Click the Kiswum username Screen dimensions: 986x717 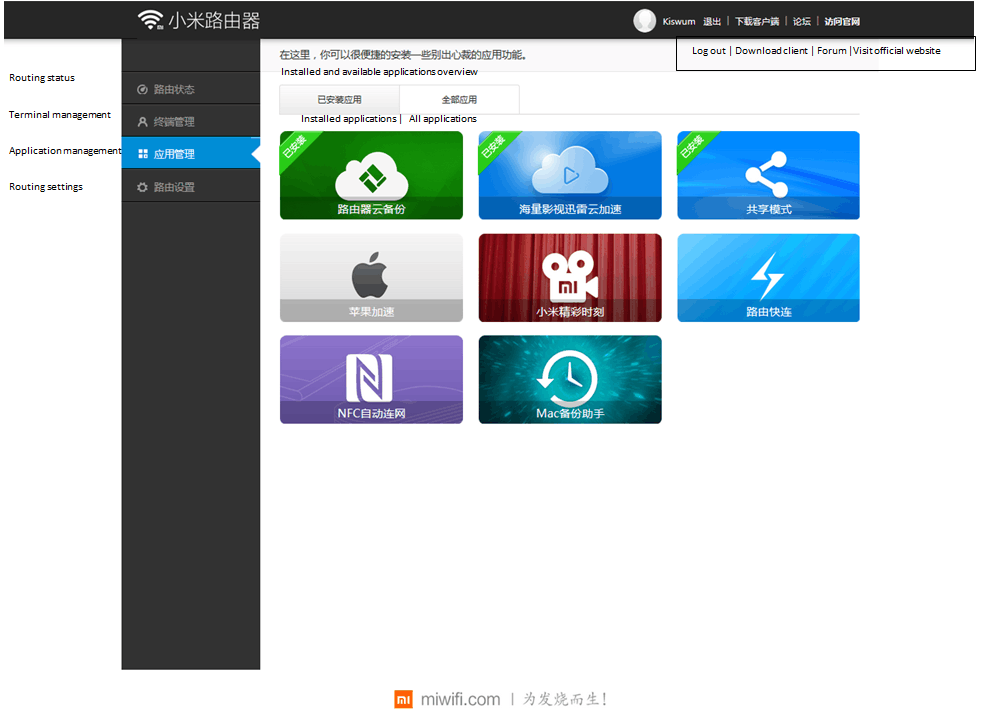click(679, 21)
